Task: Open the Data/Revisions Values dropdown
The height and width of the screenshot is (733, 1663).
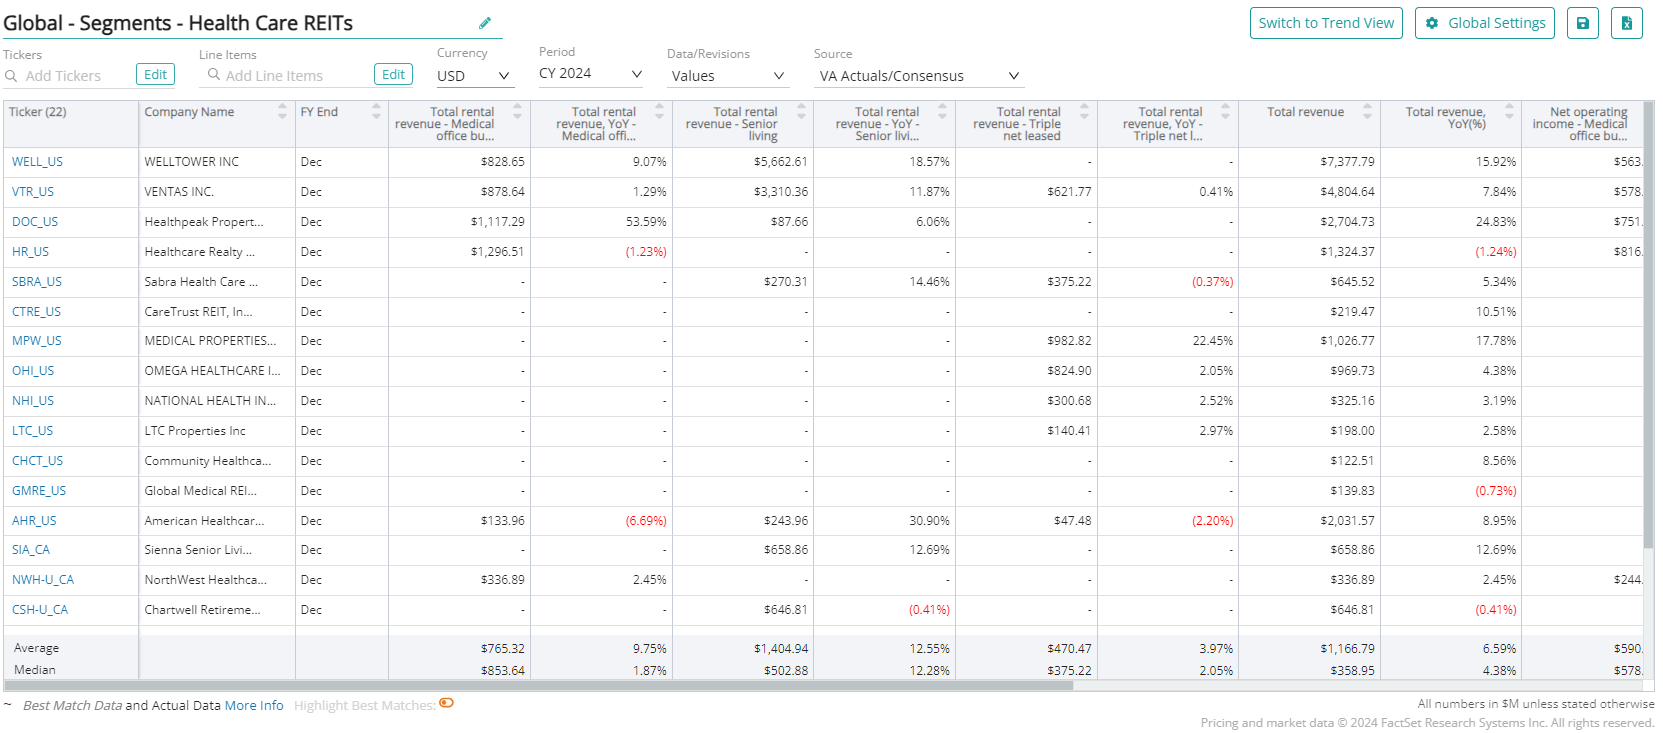Action: tap(728, 76)
